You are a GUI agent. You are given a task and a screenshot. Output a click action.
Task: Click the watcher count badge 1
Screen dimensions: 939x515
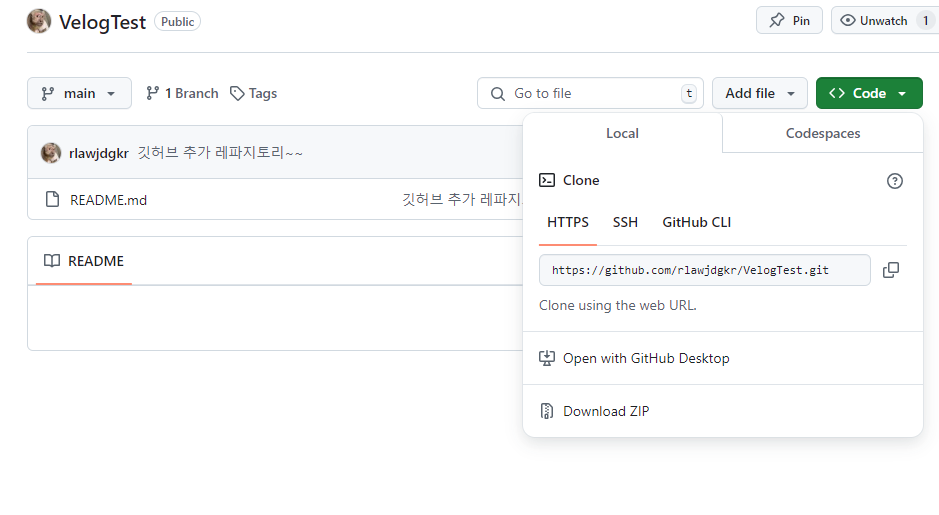pos(926,20)
